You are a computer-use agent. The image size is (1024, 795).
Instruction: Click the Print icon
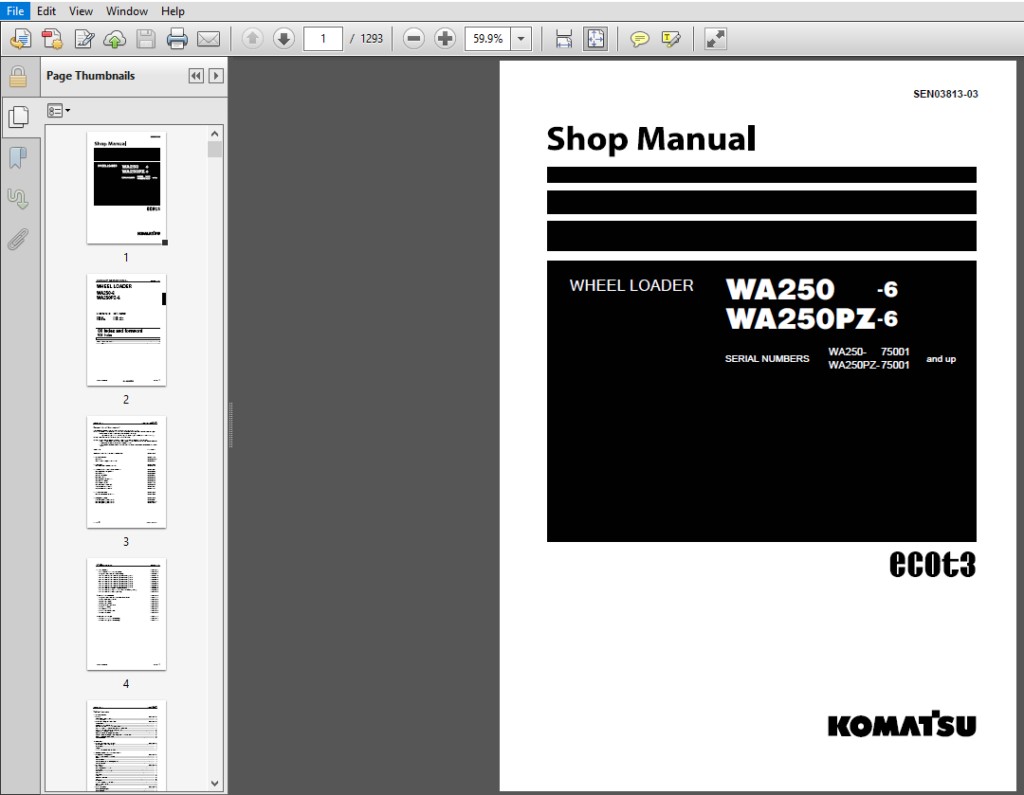pyautogui.click(x=177, y=39)
